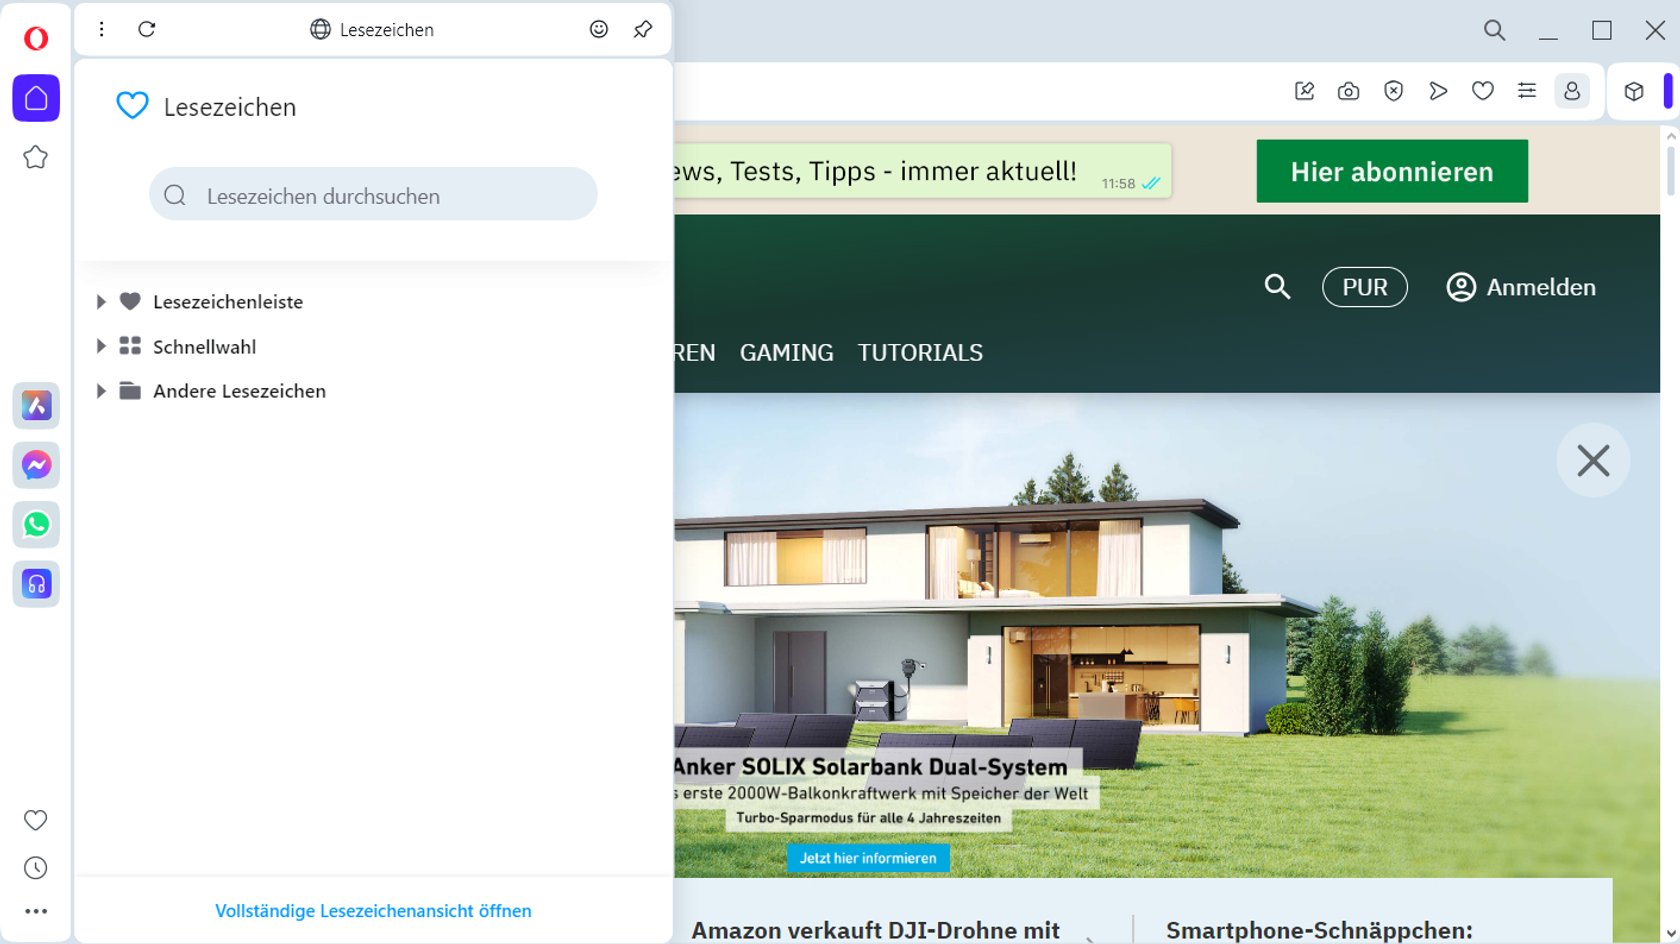This screenshot has height=944, width=1680.
Task: Open the GAMING navigation menu item
Action: [x=786, y=352]
